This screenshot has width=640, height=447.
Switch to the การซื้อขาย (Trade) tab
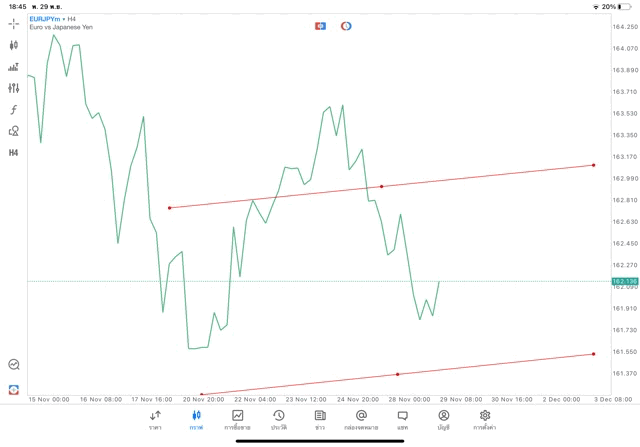click(x=237, y=420)
